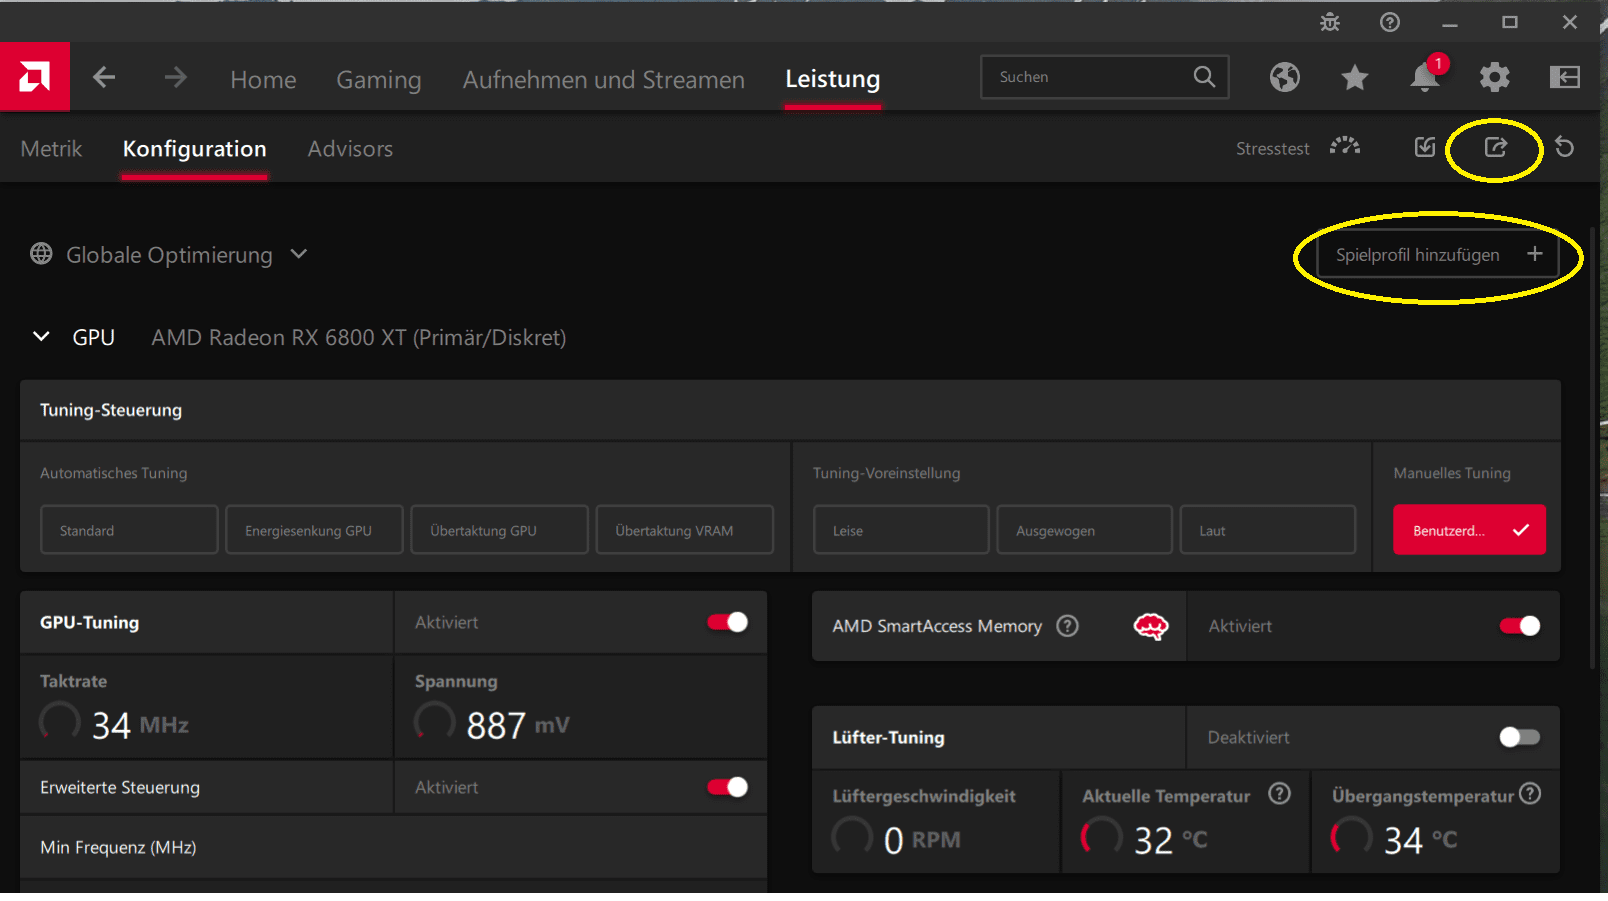
Task: Open settings gear icon
Action: [1495, 77]
